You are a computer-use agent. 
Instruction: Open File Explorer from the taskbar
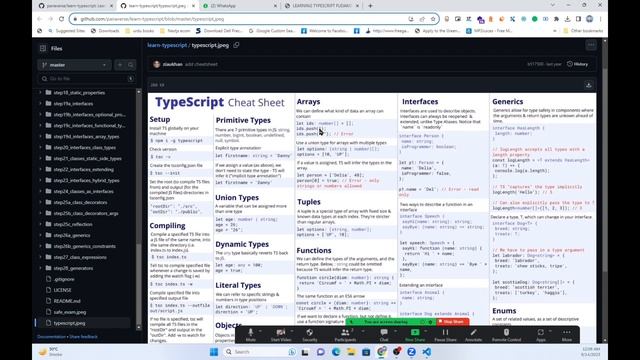tap(351, 352)
